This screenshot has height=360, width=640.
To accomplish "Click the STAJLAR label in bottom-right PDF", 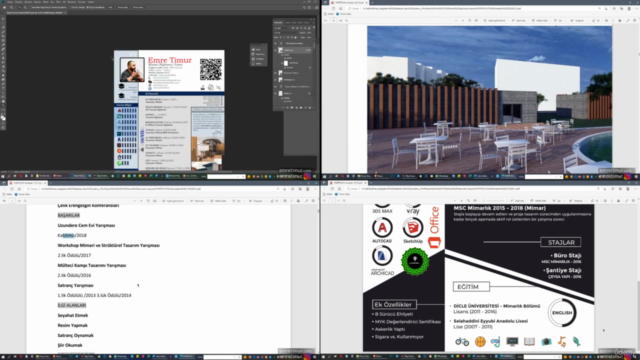I will [x=561, y=242].
